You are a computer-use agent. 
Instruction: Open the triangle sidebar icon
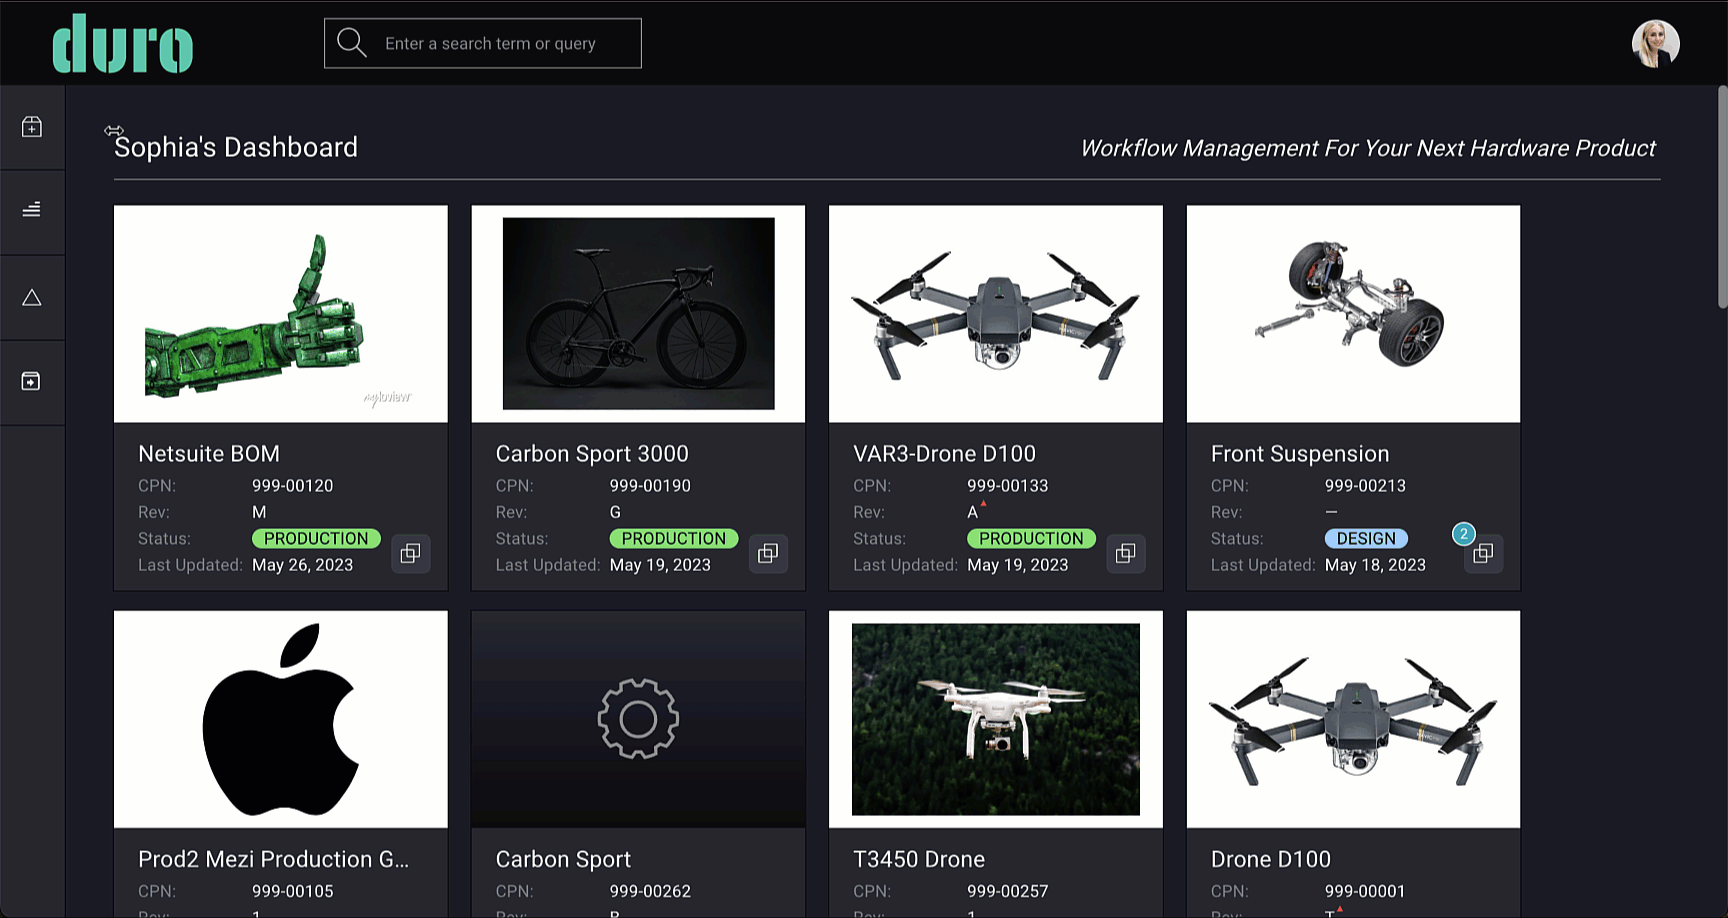(x=32, y=298)
